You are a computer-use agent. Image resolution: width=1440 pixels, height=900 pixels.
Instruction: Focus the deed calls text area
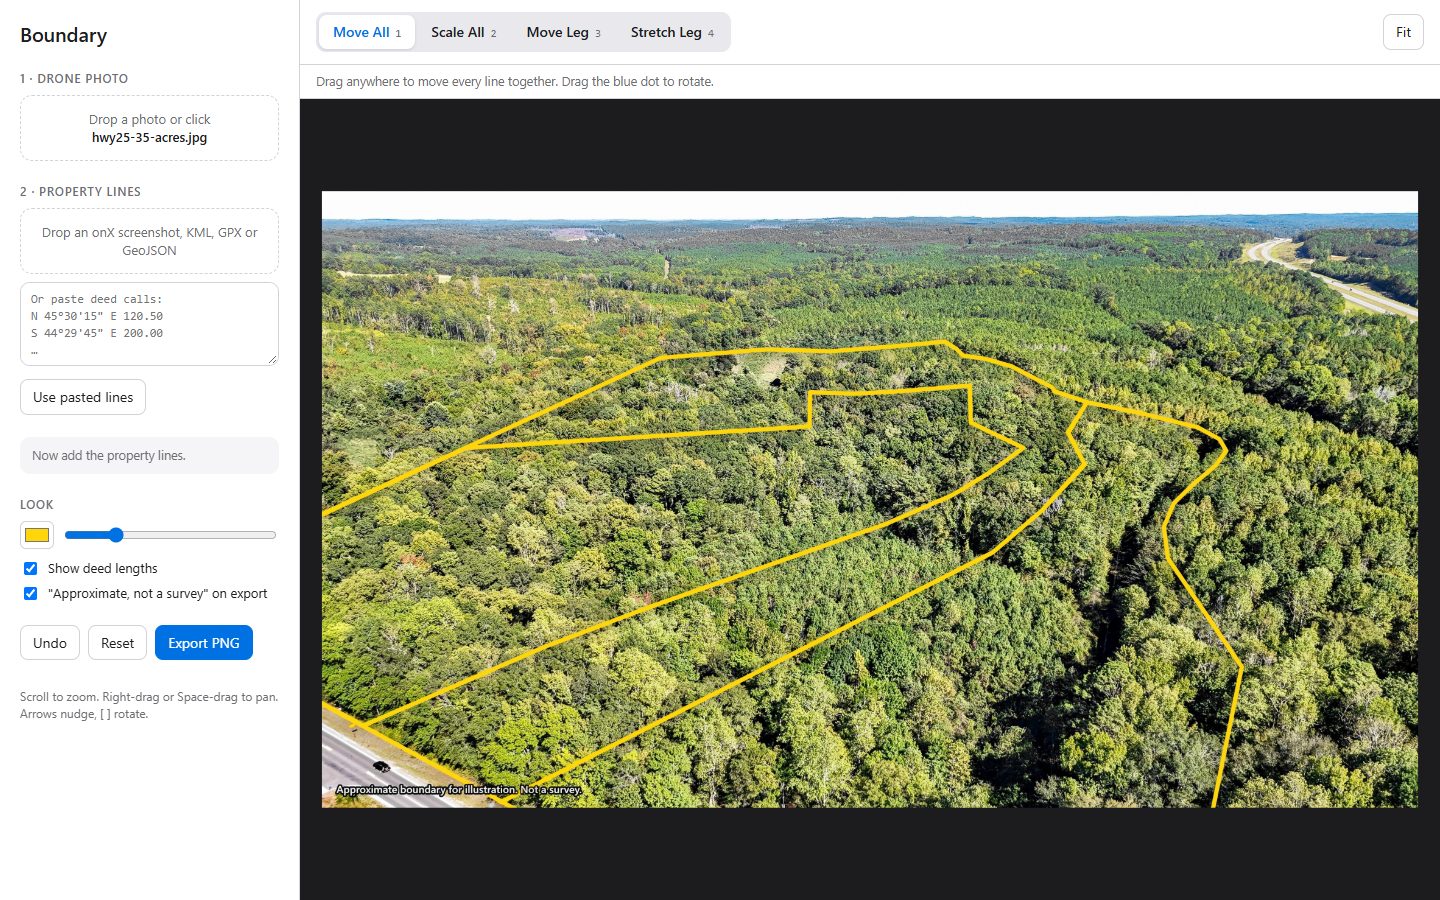(x=149, y=324)
